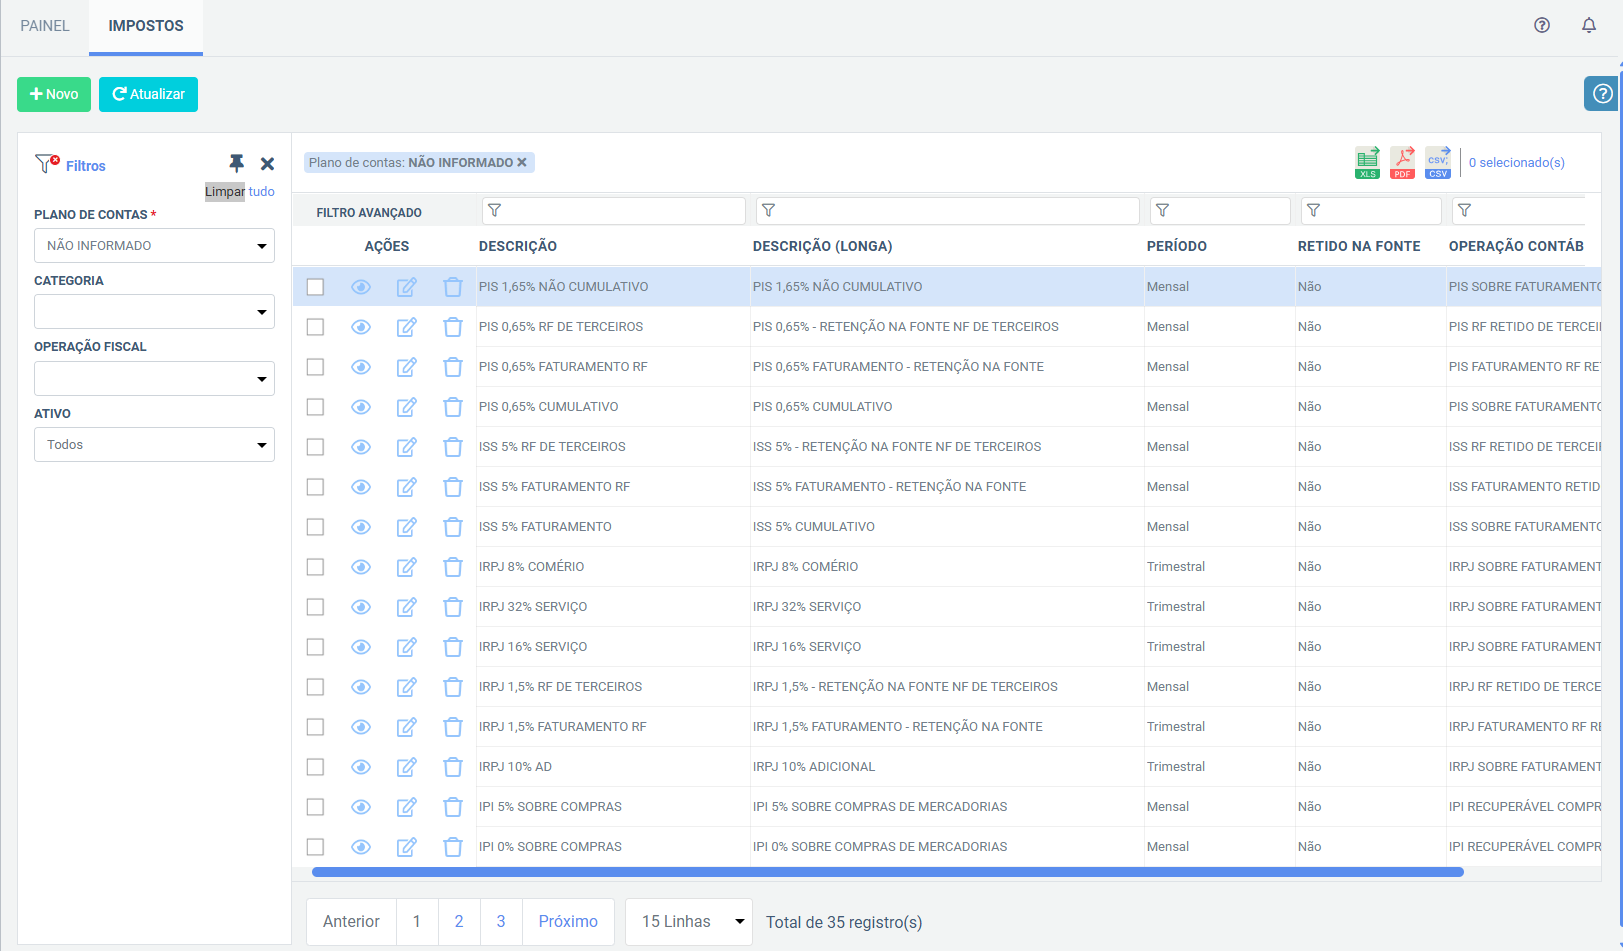Viewport: 1623px width, 951px height.
Task: Check the PIS 0,65% FATURAMENTO RF row
Action: (x=315, y=367)
